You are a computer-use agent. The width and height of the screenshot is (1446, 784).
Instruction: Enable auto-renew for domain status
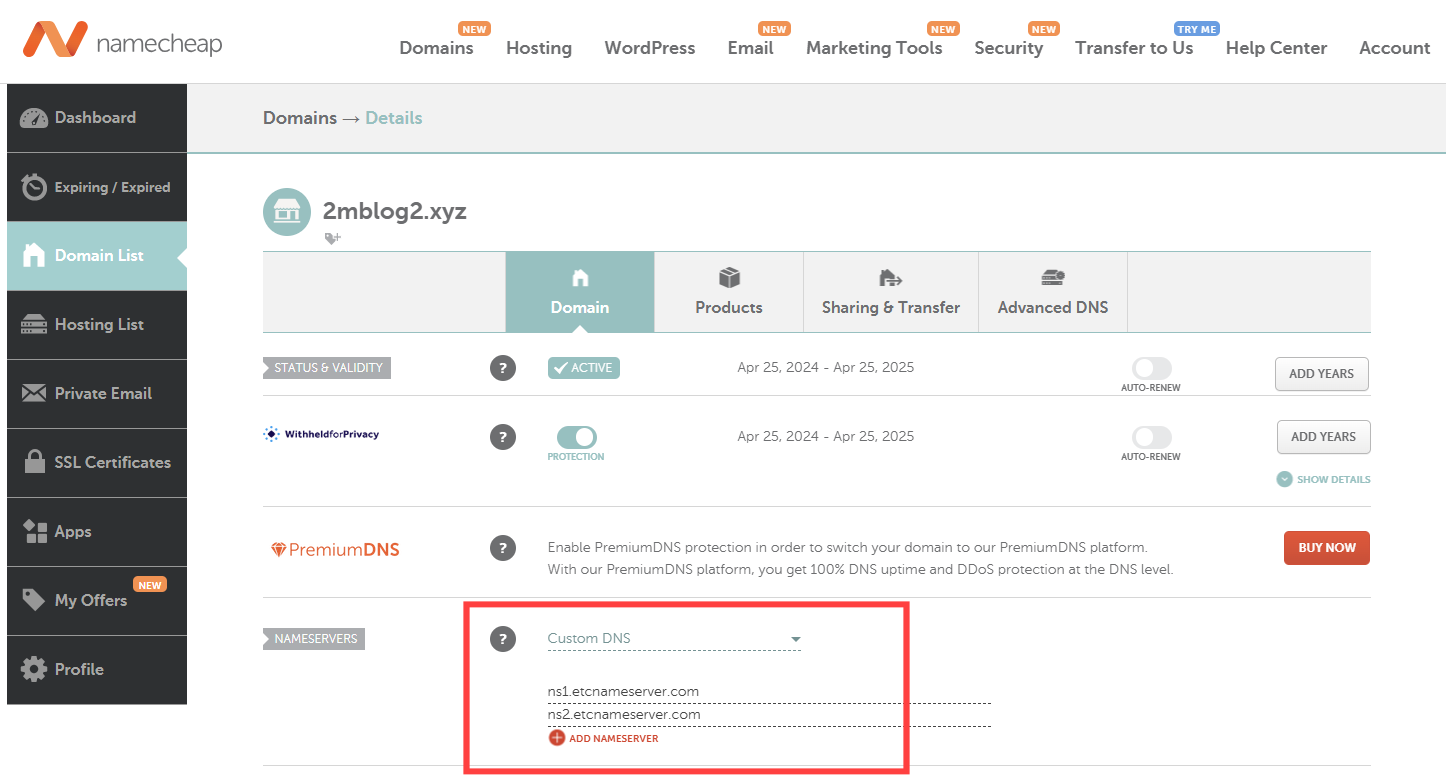1151,369
